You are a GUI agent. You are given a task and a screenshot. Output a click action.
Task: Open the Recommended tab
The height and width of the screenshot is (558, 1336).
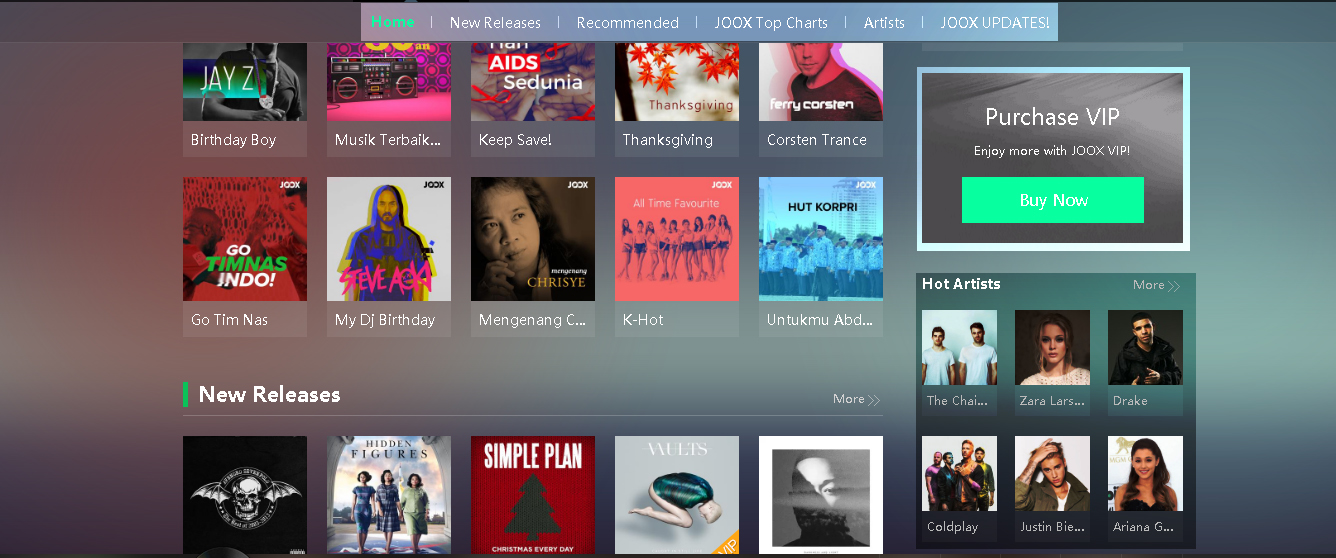(x=627, y=22)
